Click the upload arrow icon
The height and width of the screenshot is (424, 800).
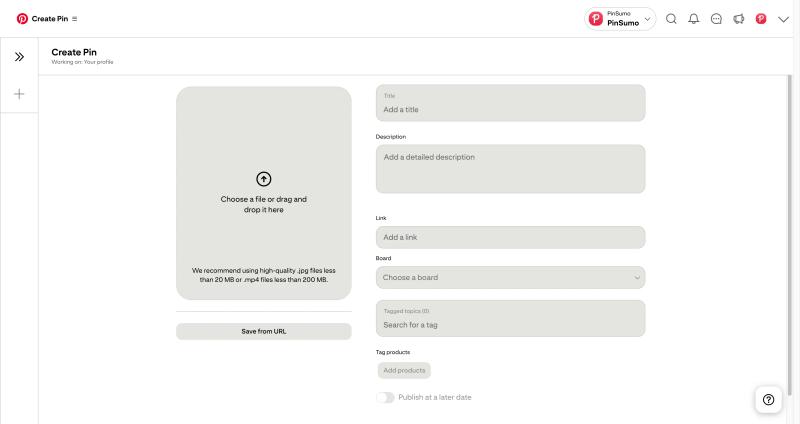tap(264, 179)
